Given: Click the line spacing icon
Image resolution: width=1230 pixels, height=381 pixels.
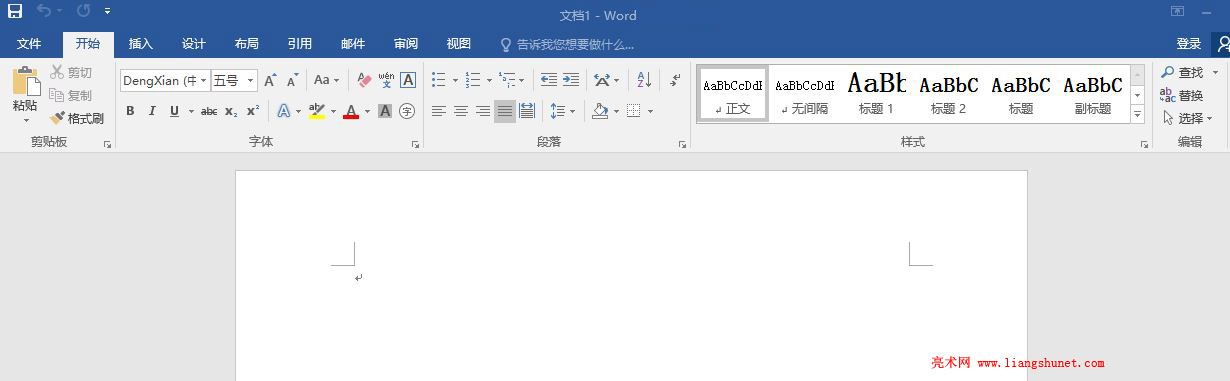Looking at the screenshot, I should pos(557,111).
